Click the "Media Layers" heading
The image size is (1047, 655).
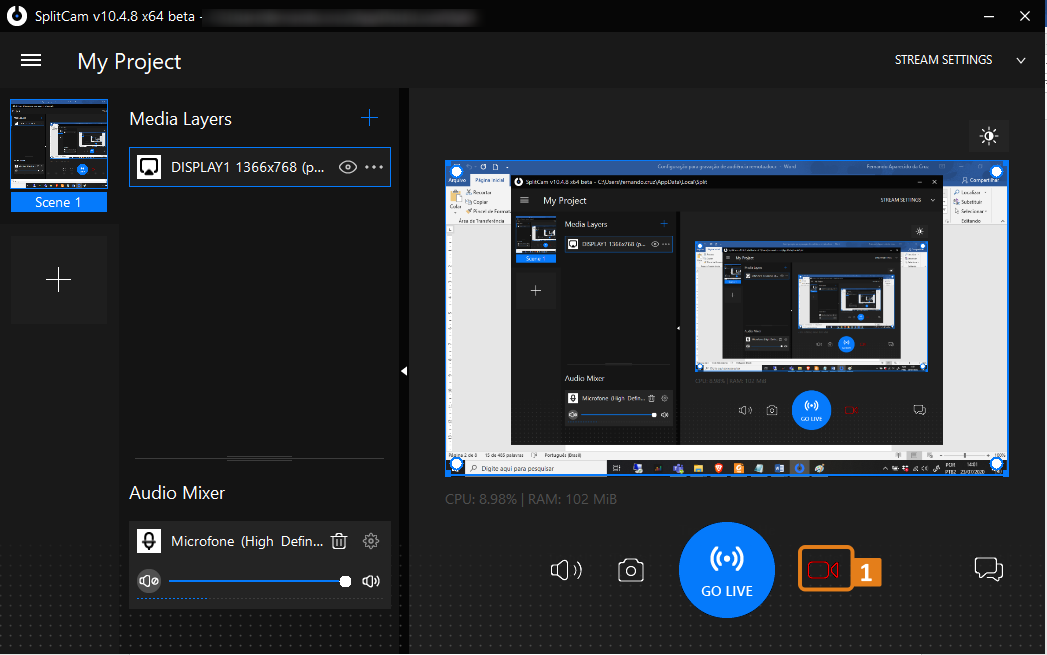[x=180, y=119]
